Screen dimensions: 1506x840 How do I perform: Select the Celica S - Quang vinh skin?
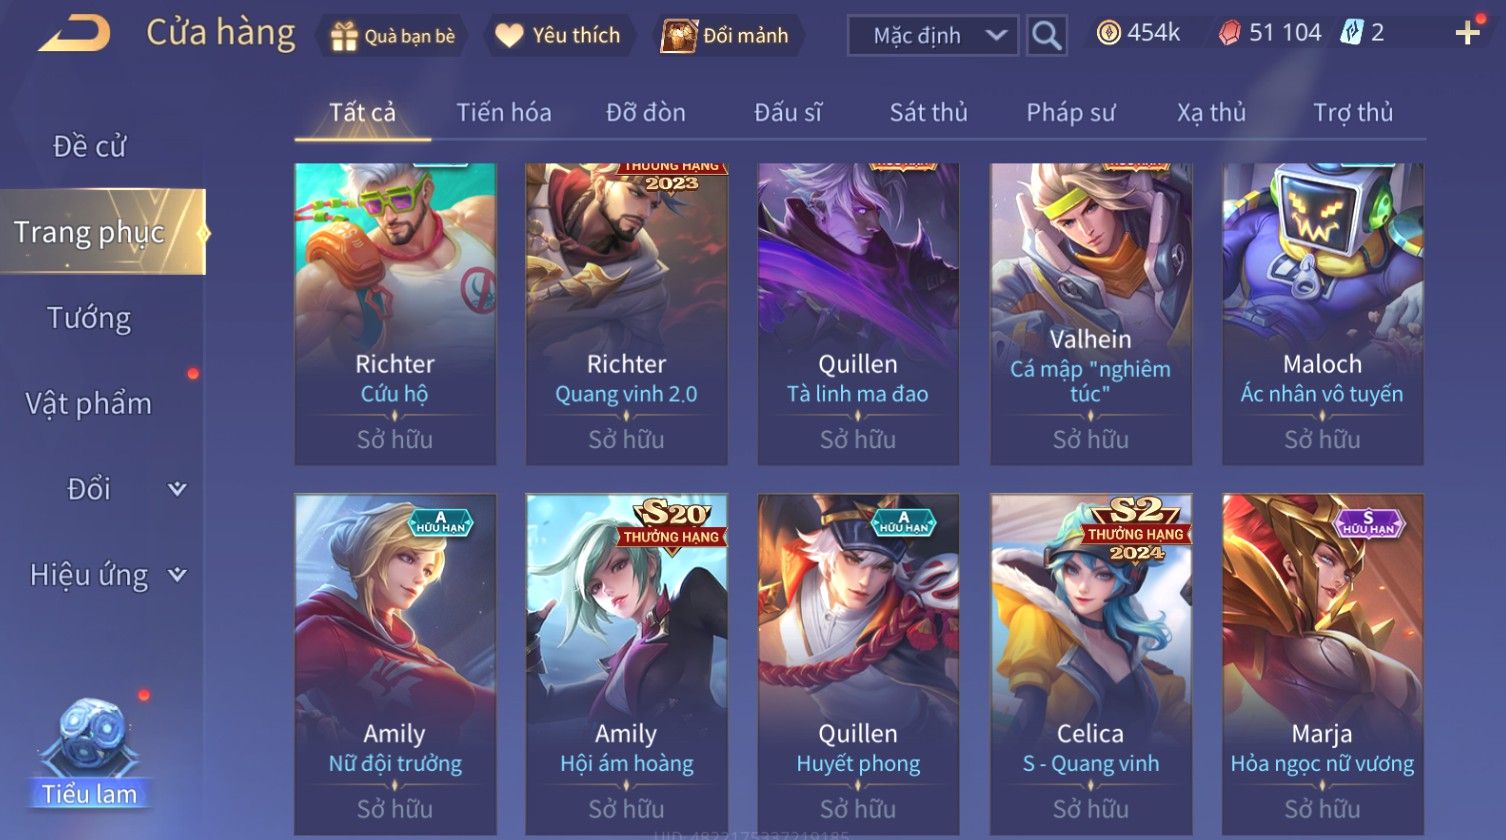1090,664
